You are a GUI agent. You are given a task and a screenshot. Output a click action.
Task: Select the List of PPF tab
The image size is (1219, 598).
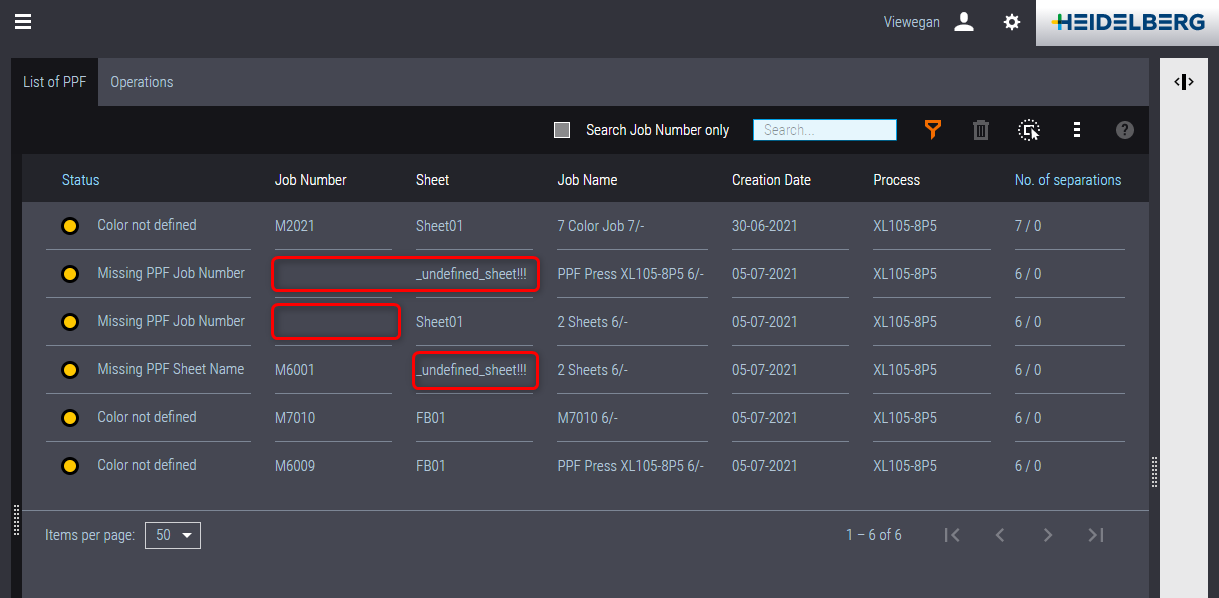55,82
